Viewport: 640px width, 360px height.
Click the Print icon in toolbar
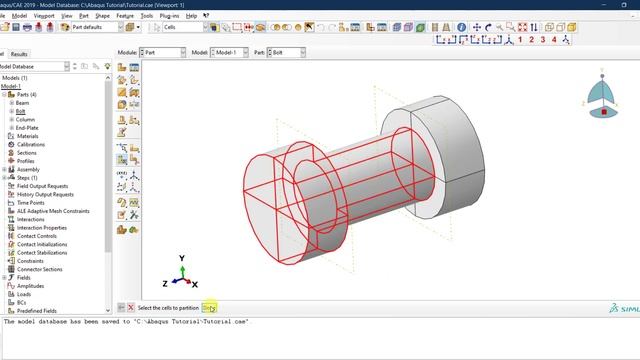point(27,27)
